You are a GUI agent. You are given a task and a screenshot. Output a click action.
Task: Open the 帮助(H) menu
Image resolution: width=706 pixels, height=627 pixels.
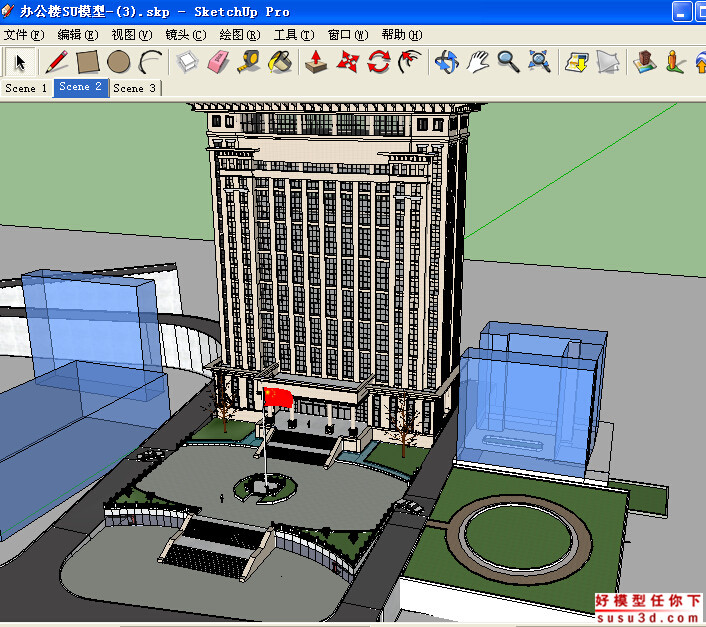coord(402,35)
